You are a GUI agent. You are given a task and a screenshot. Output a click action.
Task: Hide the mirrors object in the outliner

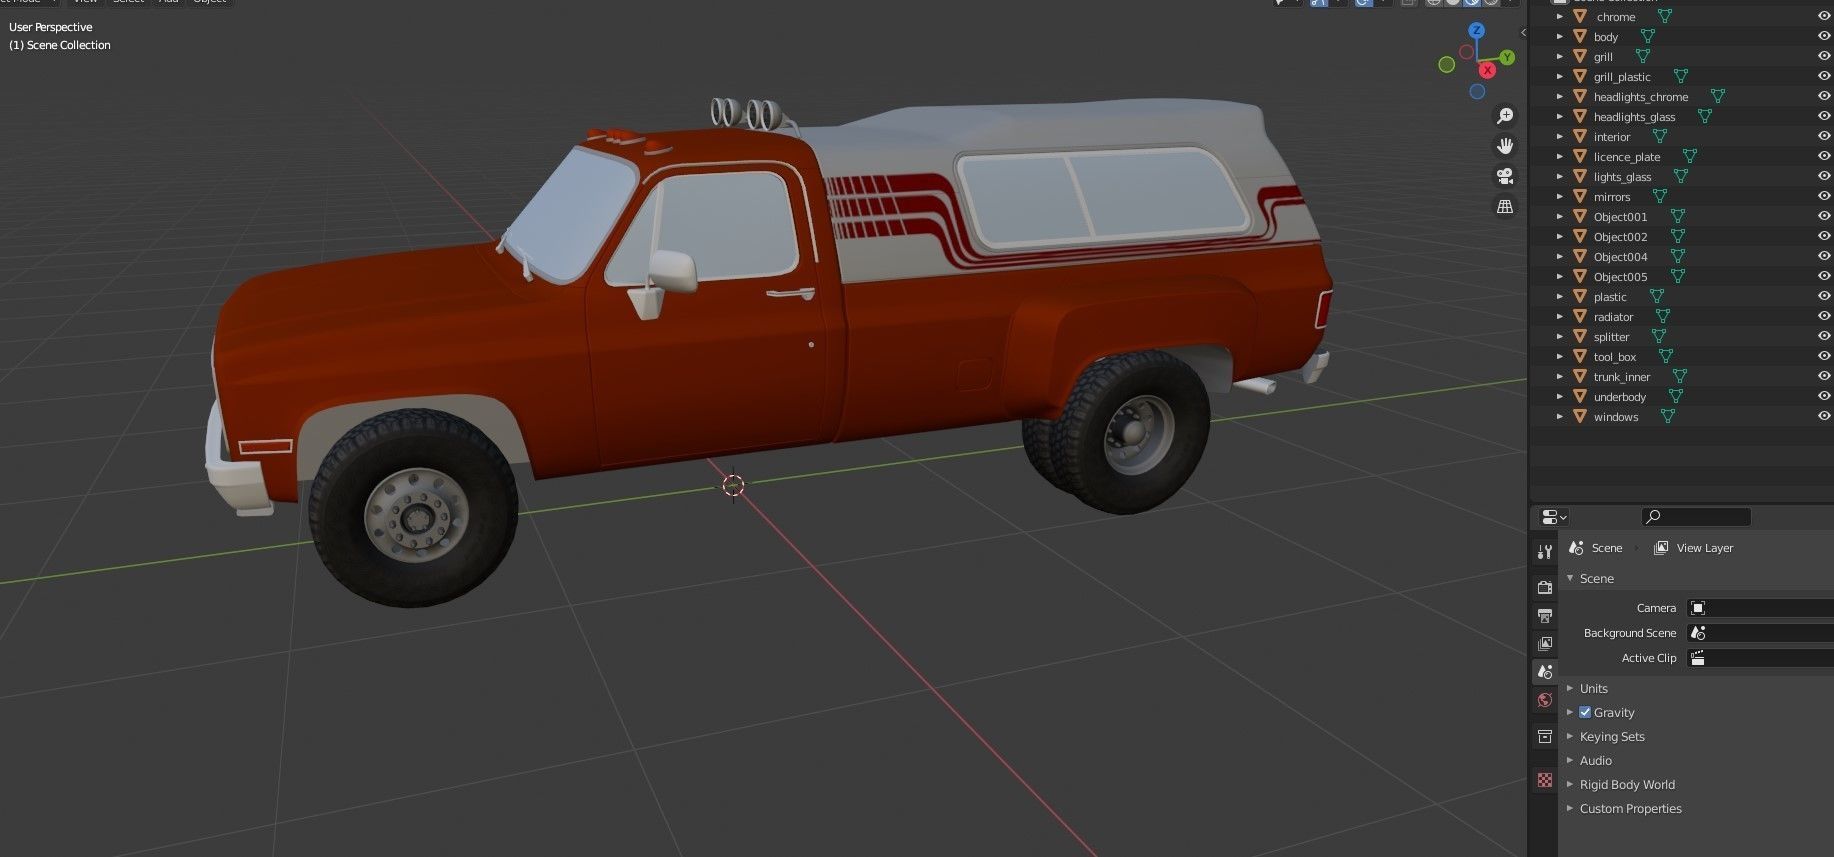1823,196
